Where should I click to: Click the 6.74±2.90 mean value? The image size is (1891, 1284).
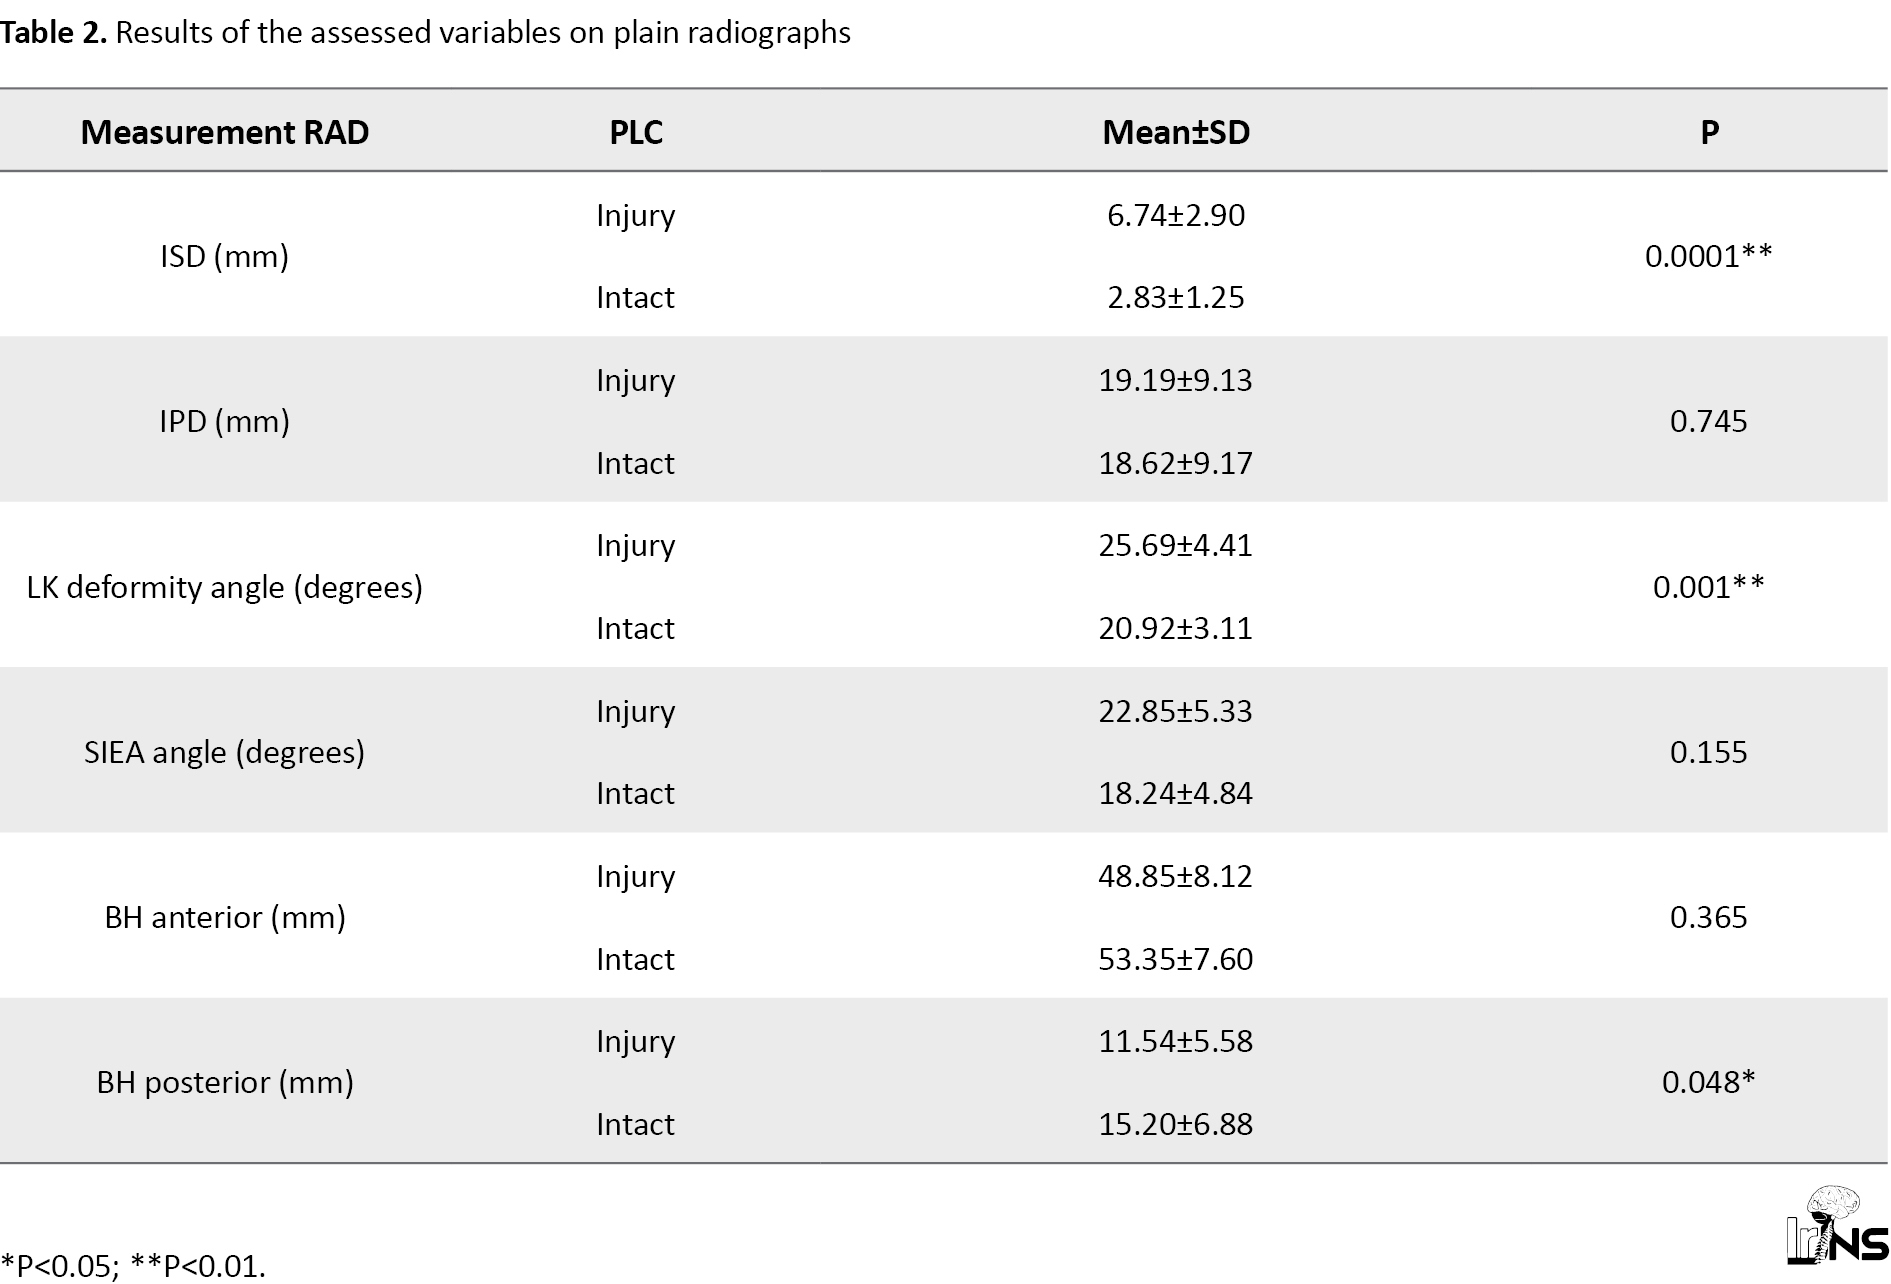1176,215
